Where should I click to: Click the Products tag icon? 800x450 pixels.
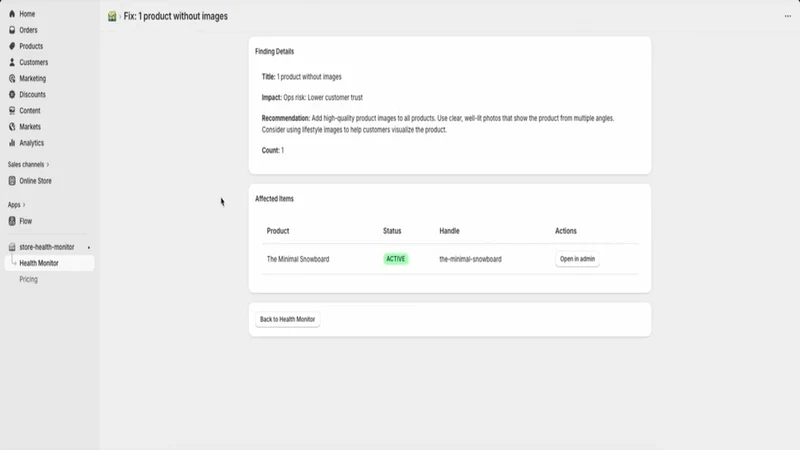[12, 46]
